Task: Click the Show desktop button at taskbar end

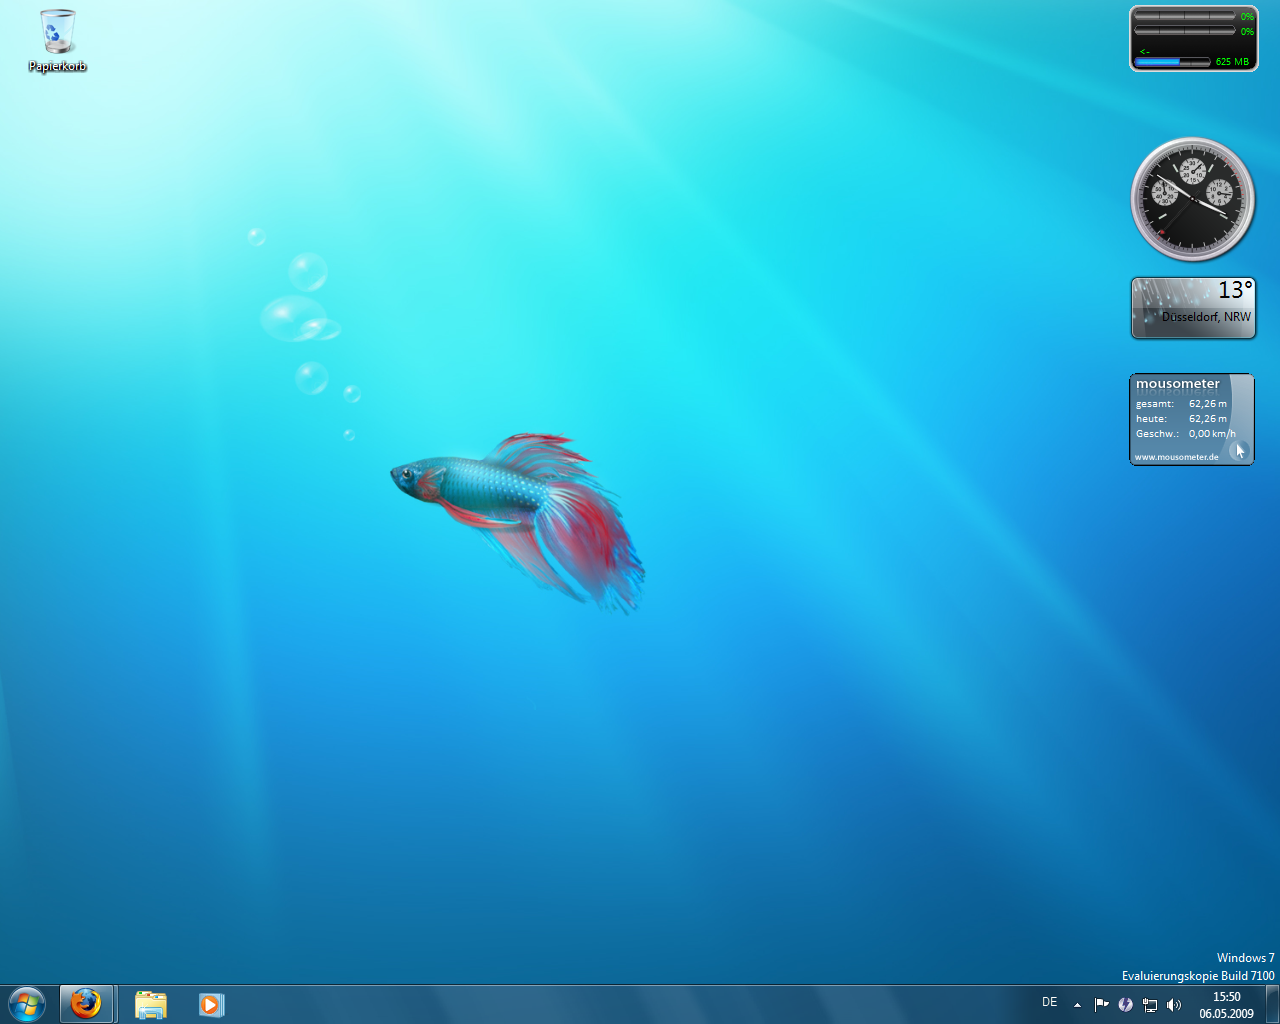Action: (1272, 1004)
